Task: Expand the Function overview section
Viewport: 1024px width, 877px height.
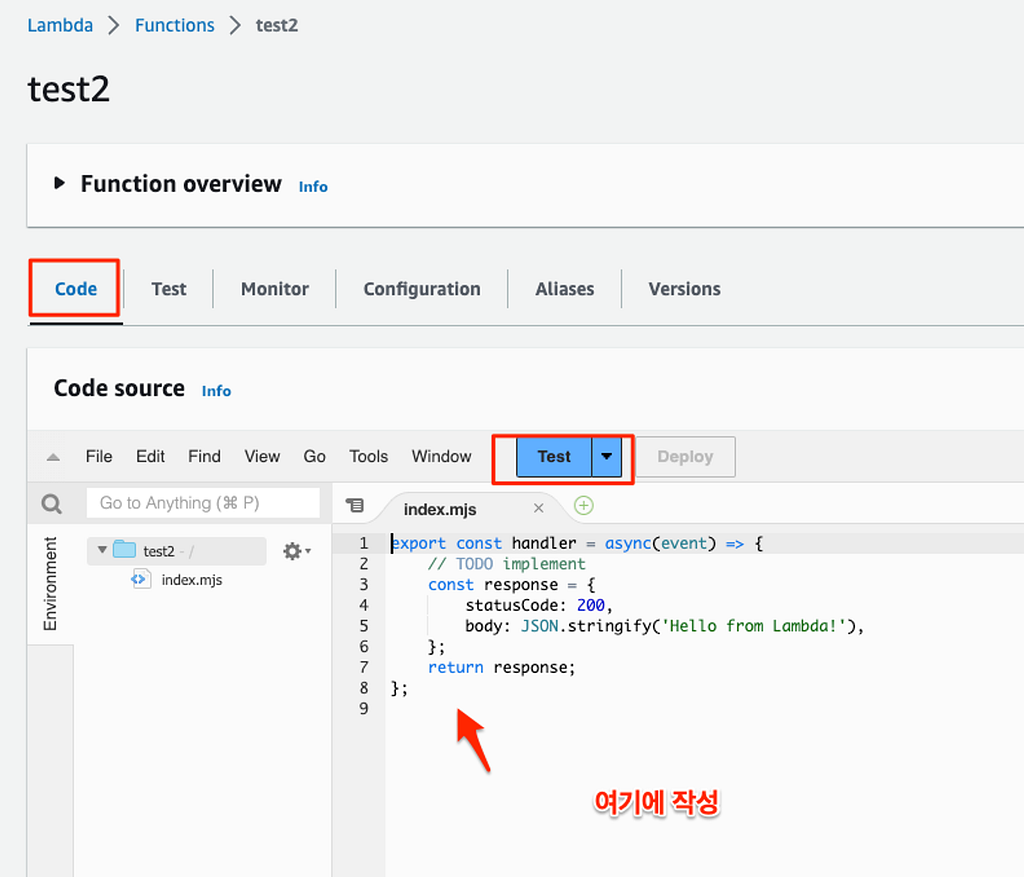Action: click(x=59, y=183)
